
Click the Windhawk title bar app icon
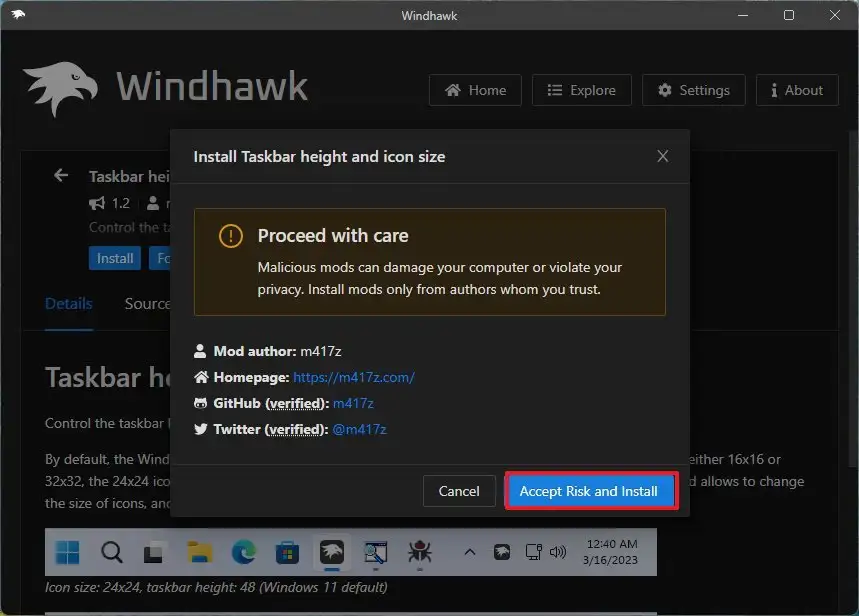point(18,15)
